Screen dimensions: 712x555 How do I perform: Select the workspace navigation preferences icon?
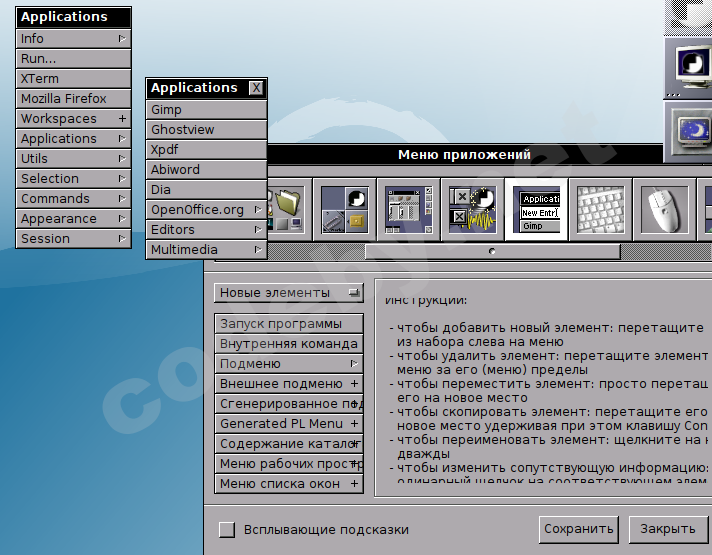(409, 209)
